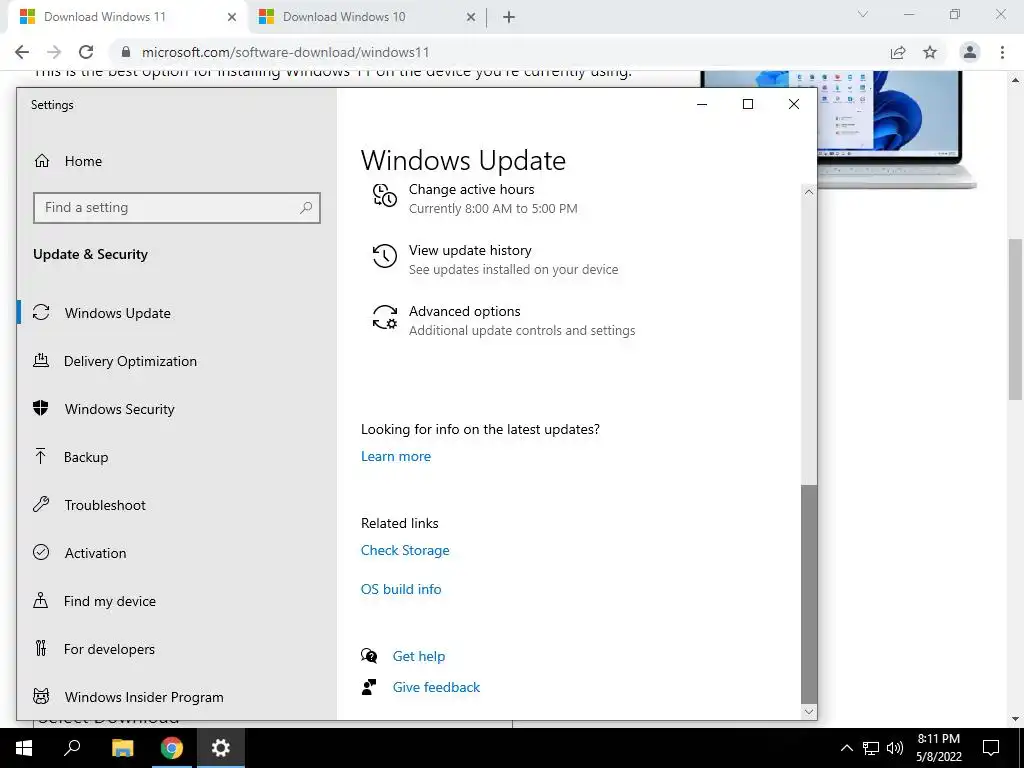Open Activation settings
Image resolution: width=1024 pixels, height=768 pixels.
95,553
